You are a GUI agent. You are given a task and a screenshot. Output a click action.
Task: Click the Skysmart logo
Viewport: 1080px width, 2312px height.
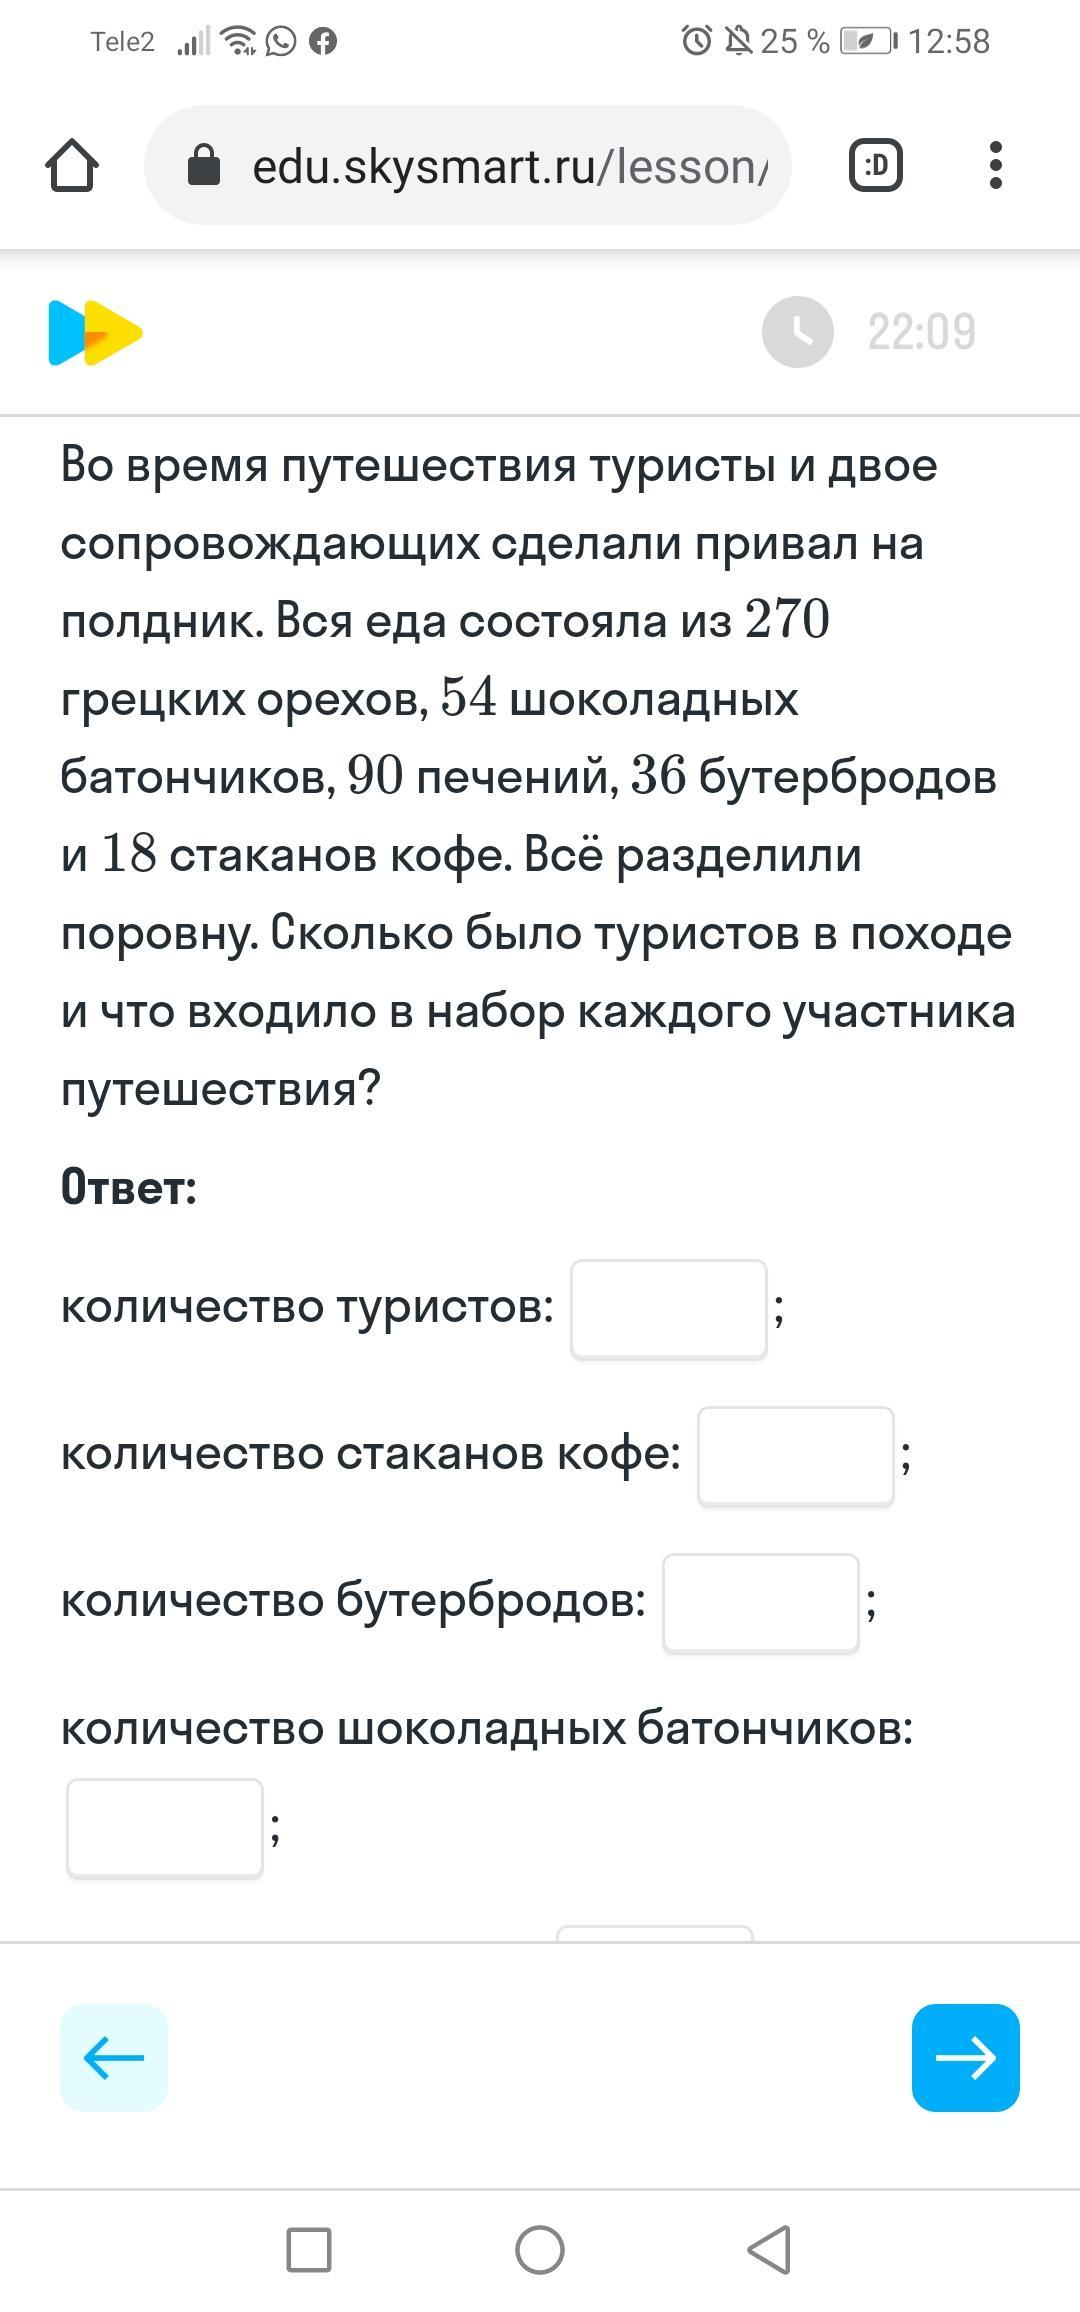coord(95,332)
